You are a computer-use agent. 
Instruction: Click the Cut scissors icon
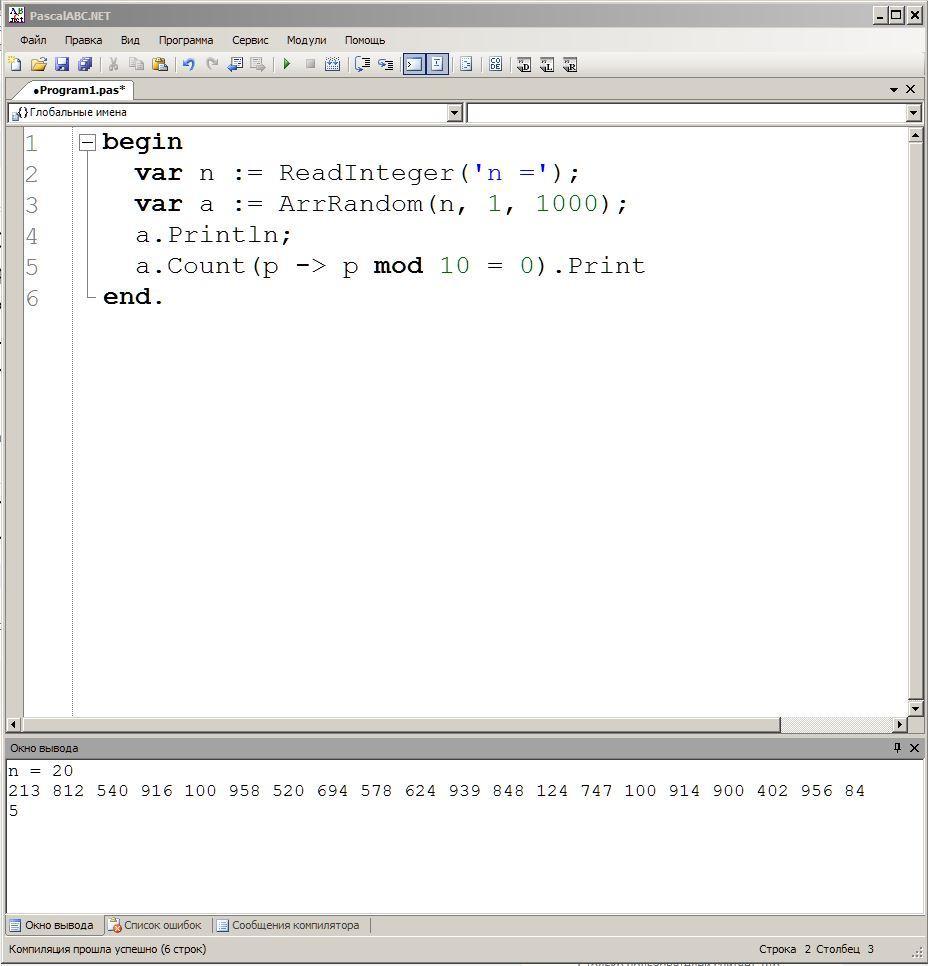coord(113,64)
